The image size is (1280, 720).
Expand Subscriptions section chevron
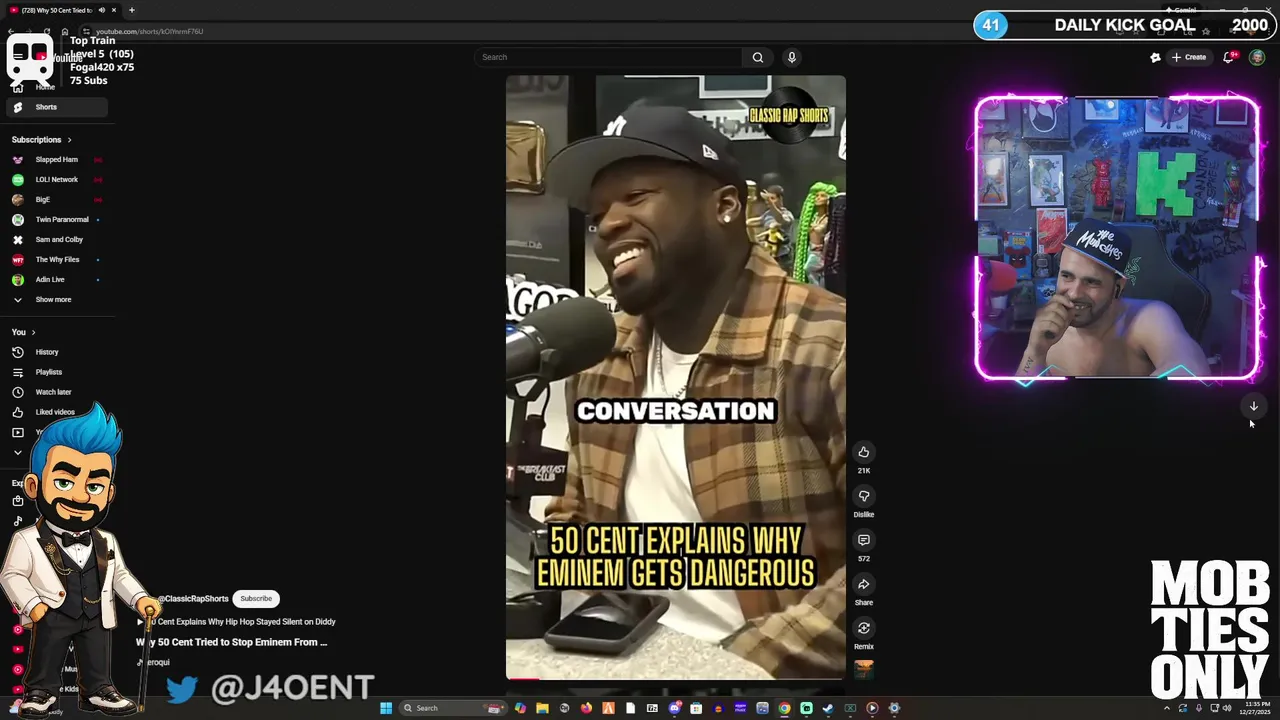(x=69, y=140)
